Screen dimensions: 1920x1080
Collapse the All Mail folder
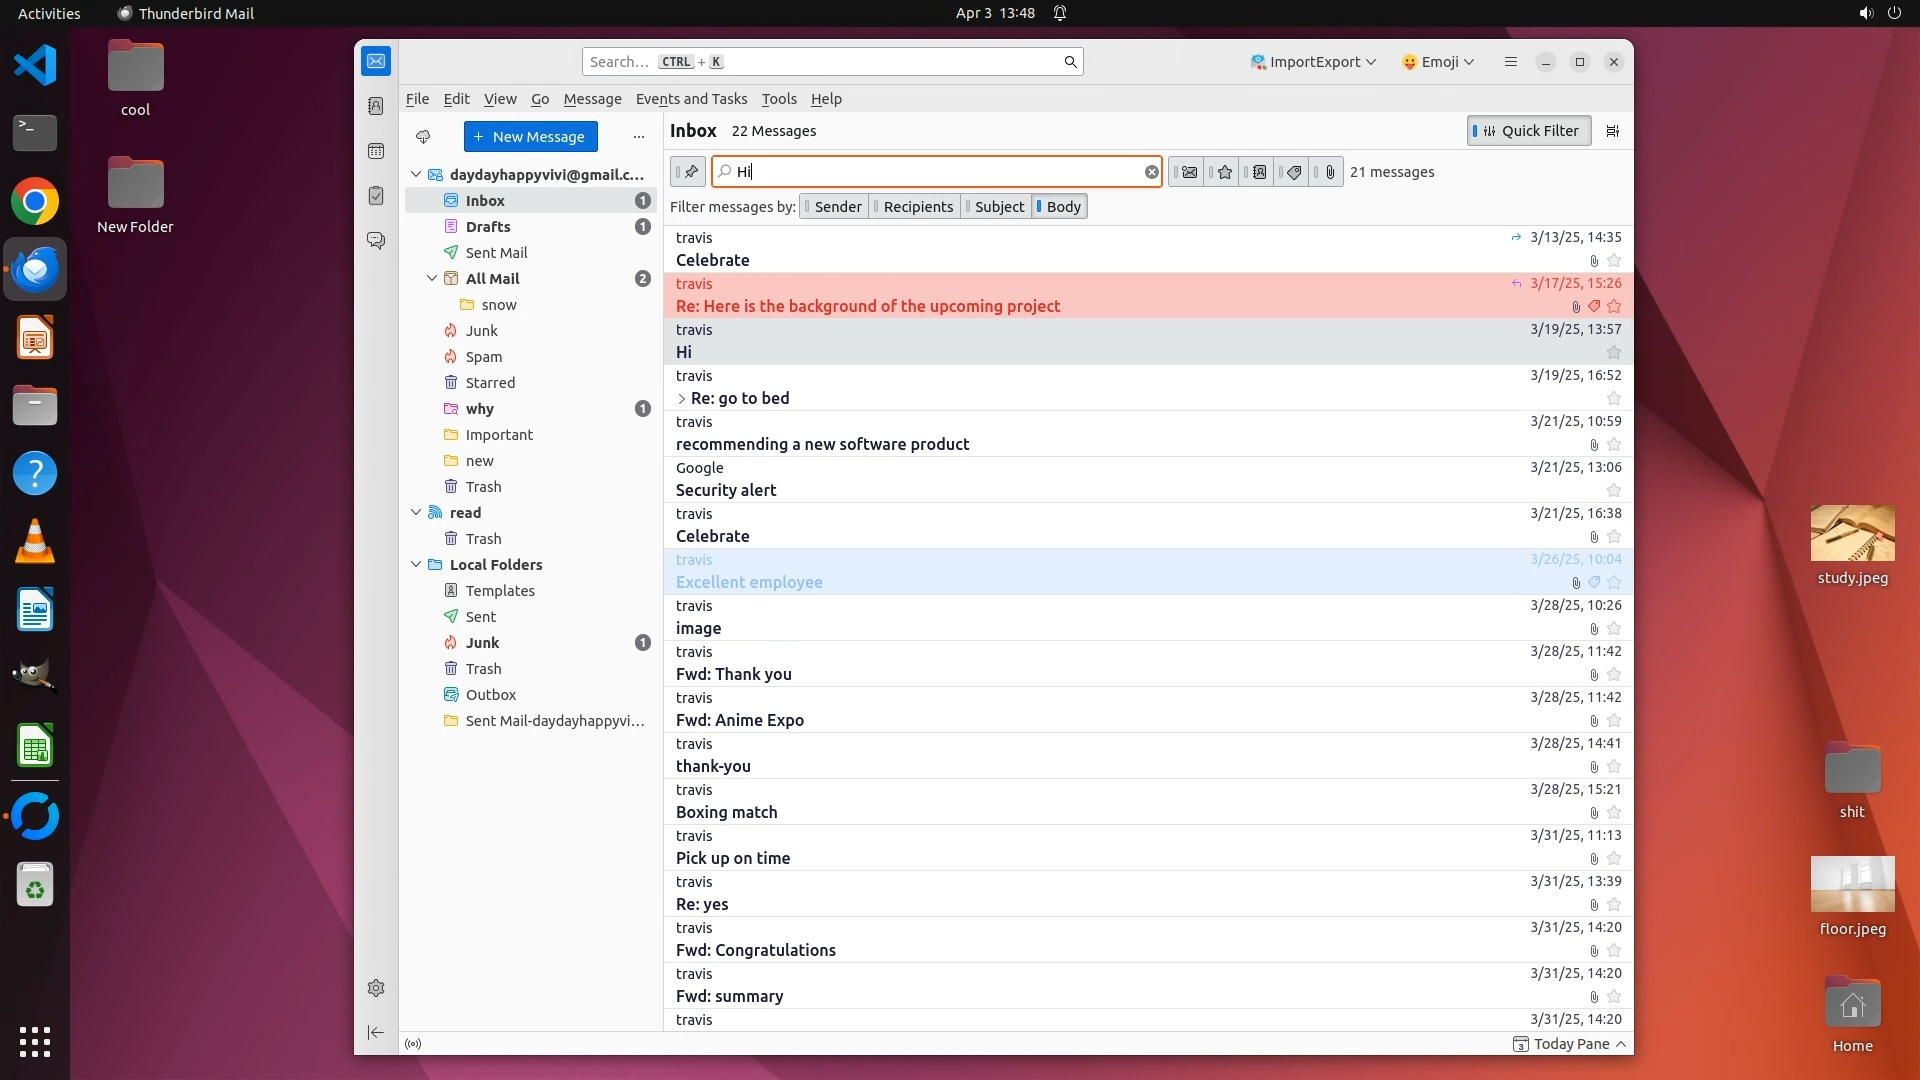(x=432, y=279)
